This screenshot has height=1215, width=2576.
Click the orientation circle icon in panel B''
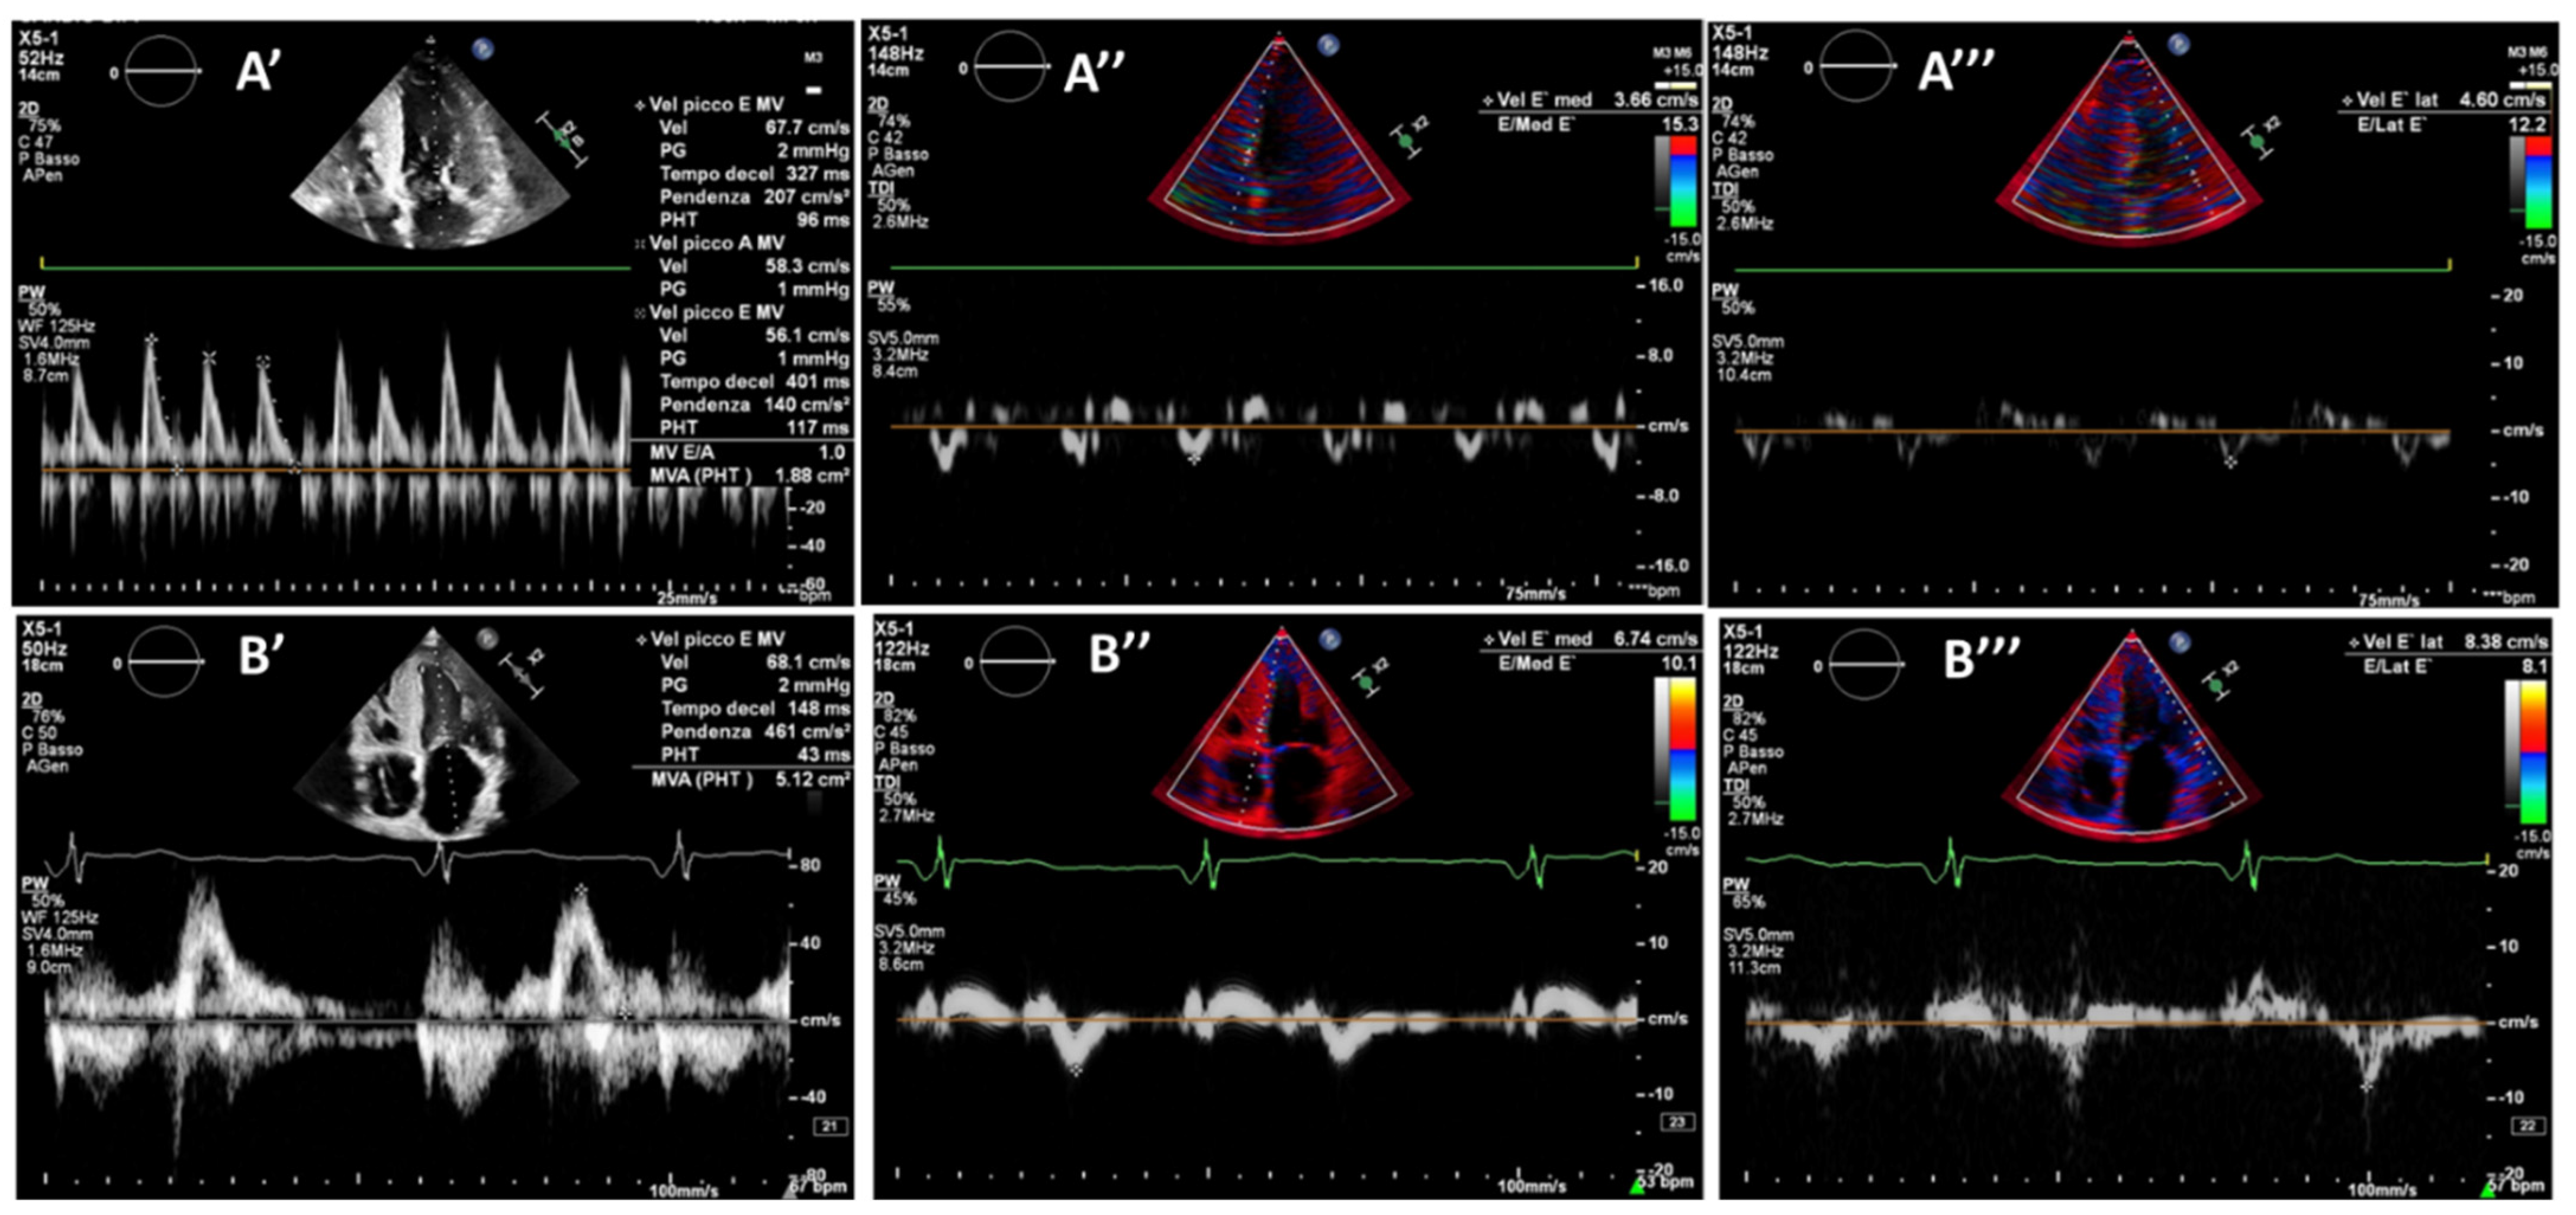point(1016,662)
